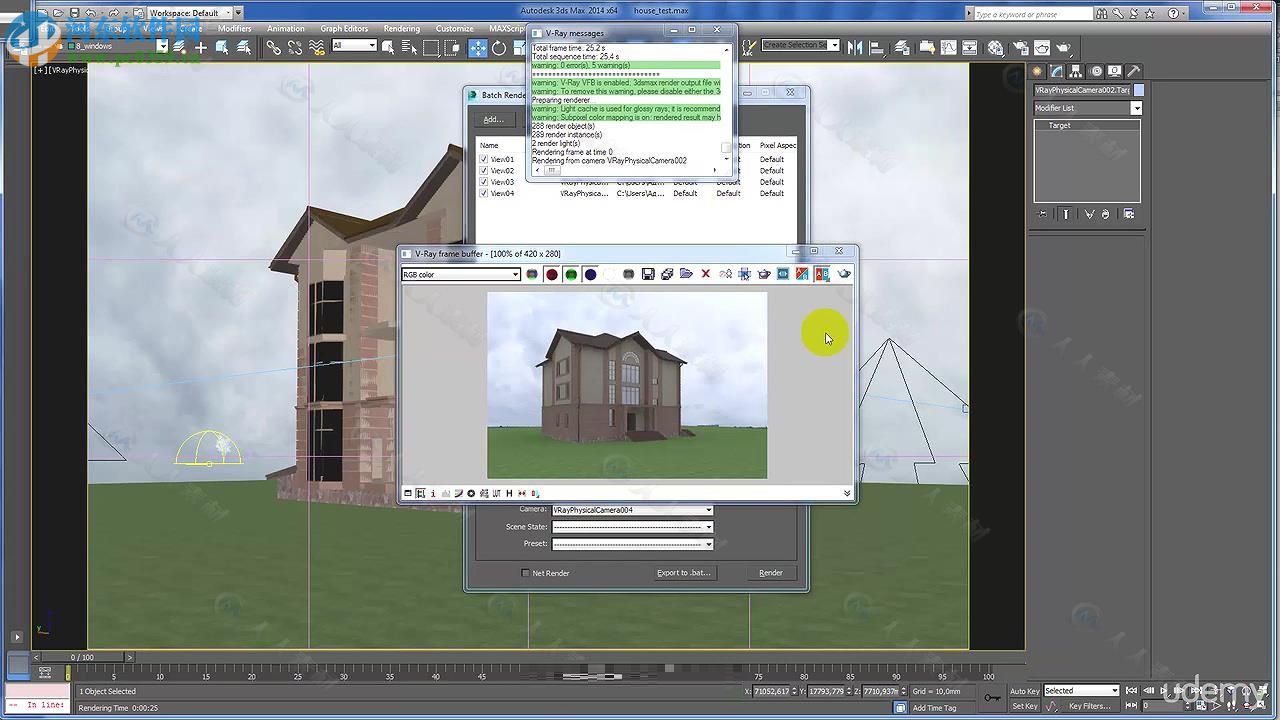Screen dimensions: 1280x720
Task: Open Modifiers menu
Action: [235, 29]
